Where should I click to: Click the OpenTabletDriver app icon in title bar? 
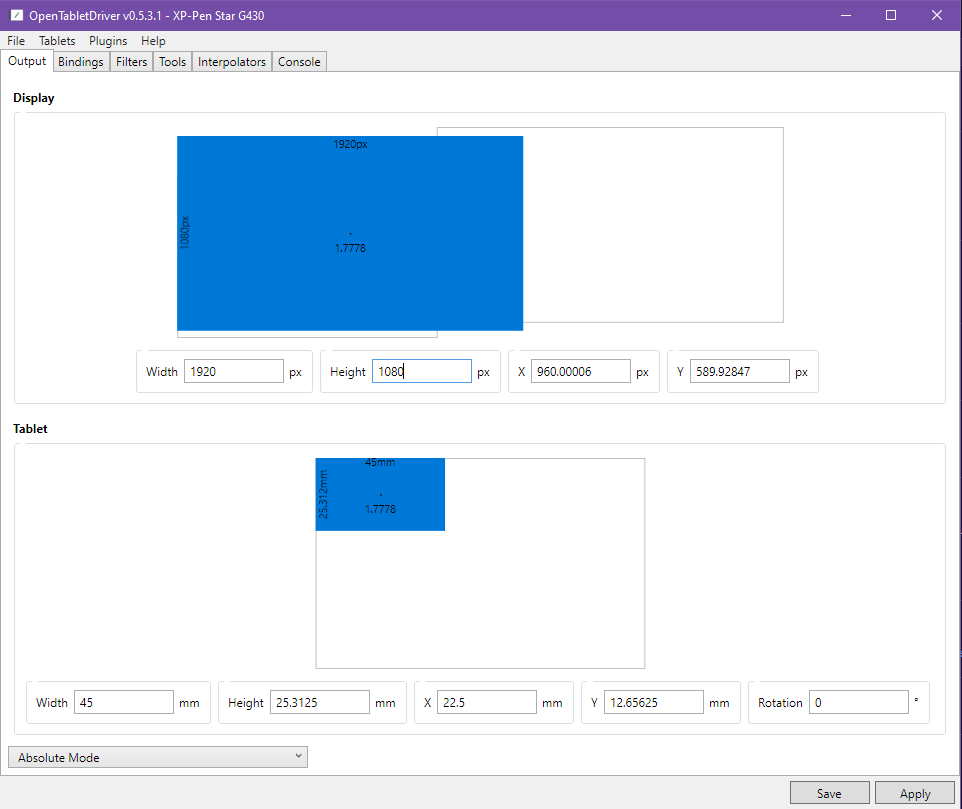(17, 15)
